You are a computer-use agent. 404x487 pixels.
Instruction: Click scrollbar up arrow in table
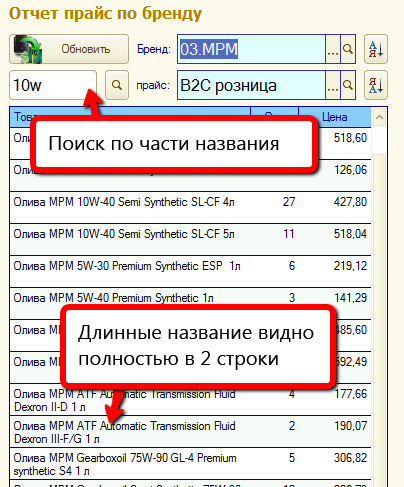click(x=379, y=117)
